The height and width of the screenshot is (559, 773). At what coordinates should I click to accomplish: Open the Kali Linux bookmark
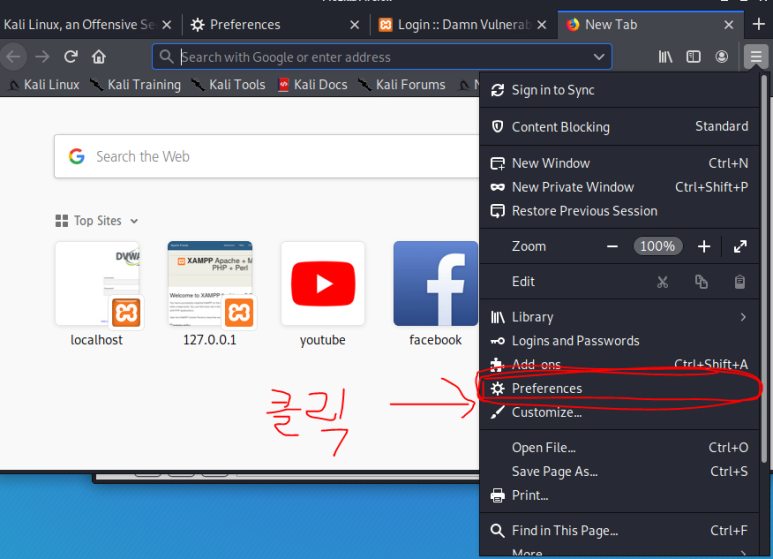(x=44, y=85)
